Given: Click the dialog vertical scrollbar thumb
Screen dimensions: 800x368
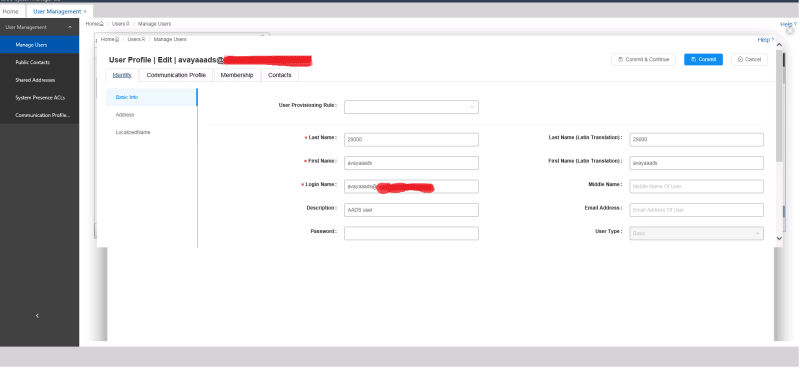Looking at the screenshot, I should tap(779, 106).
